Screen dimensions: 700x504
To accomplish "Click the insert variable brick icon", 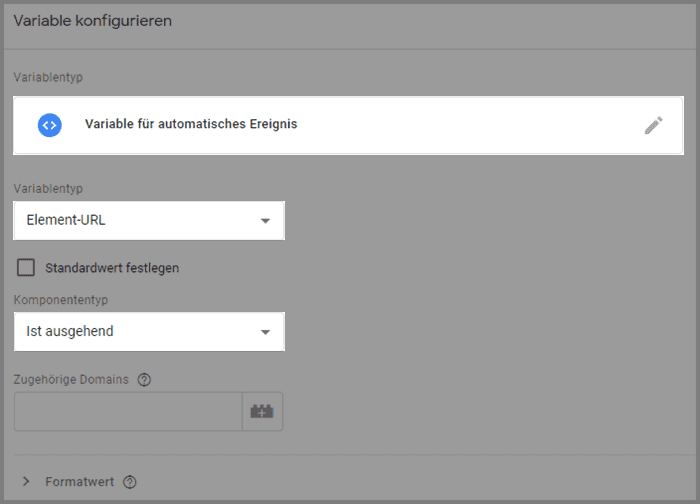I will 262,412.
